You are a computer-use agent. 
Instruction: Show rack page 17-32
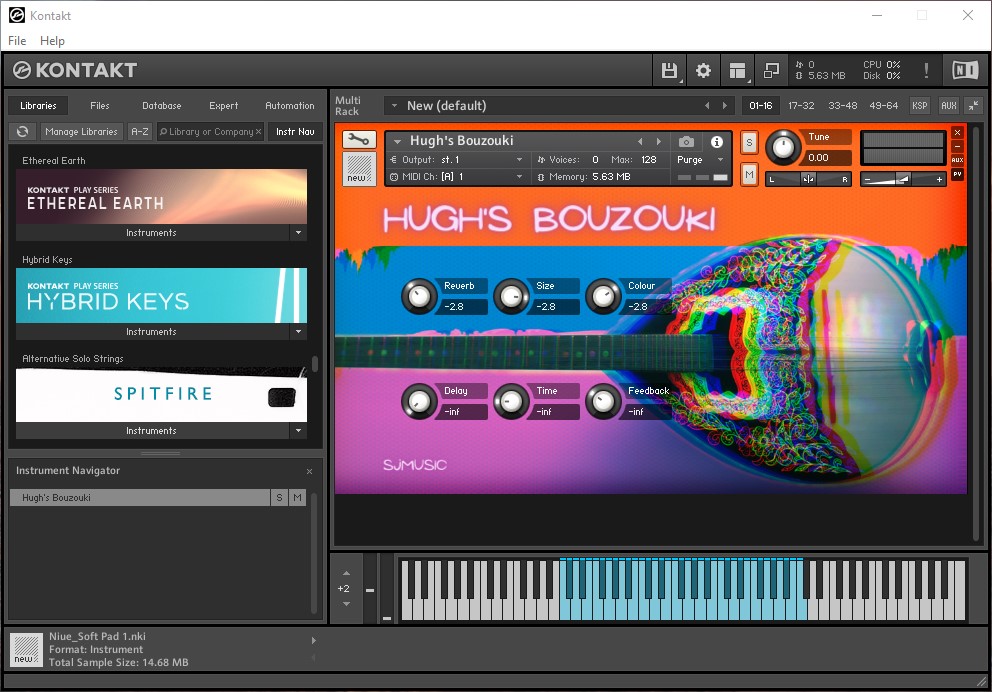pos(801,106)
